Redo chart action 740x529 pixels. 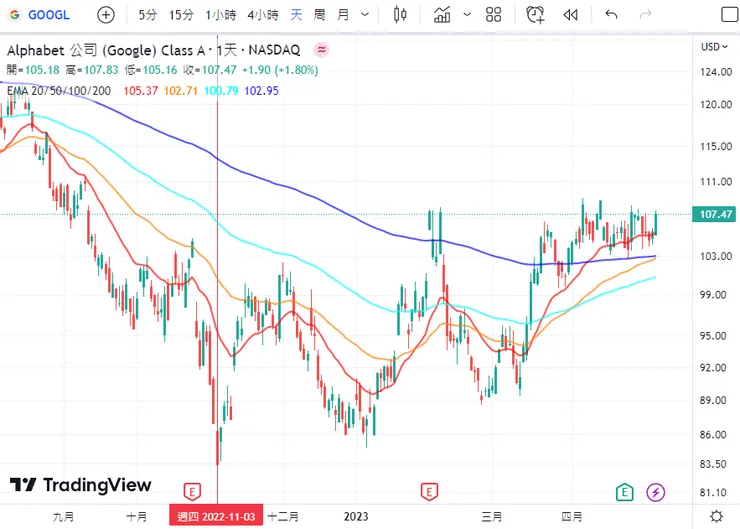coord(645,15)
